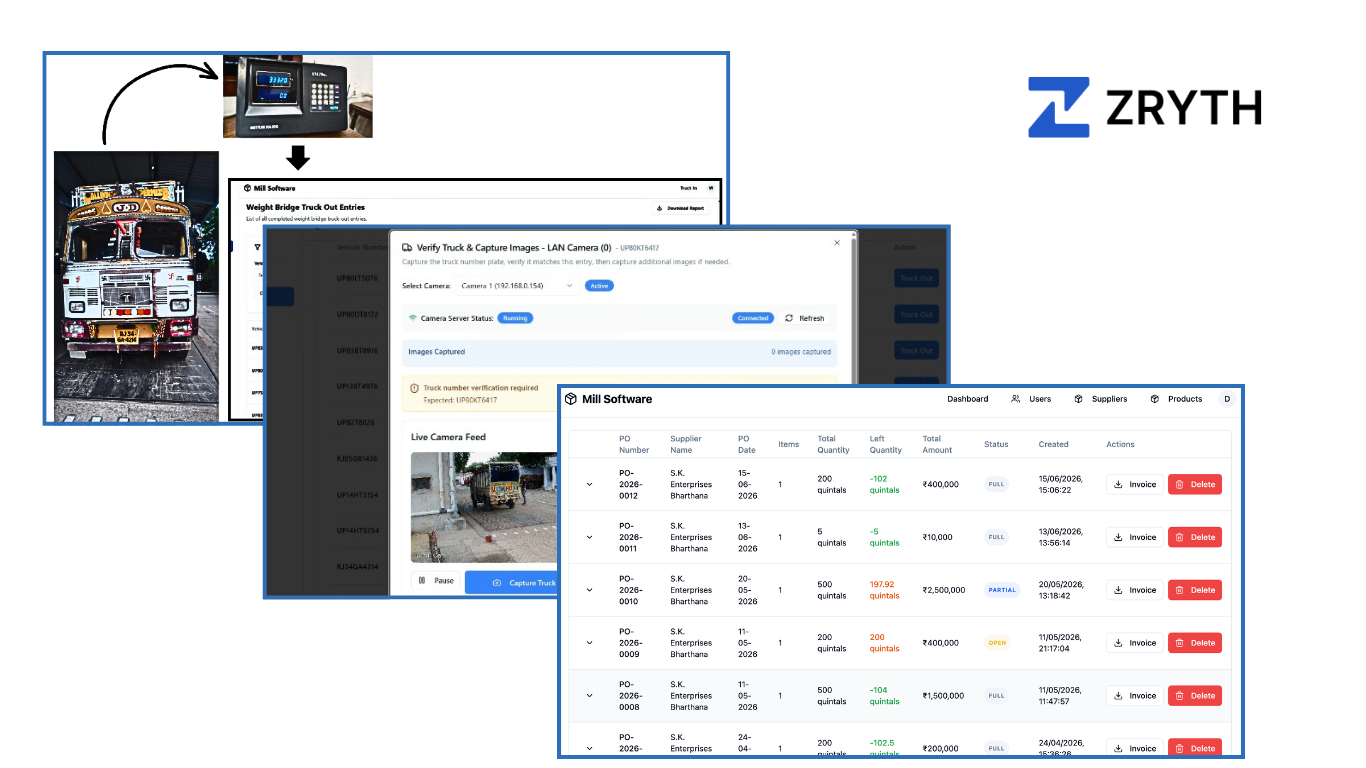Image resolution: width=1366 pixels, height=768 pixels.
Task: Click the truck icon in dialog title
Action: [407, 247]
